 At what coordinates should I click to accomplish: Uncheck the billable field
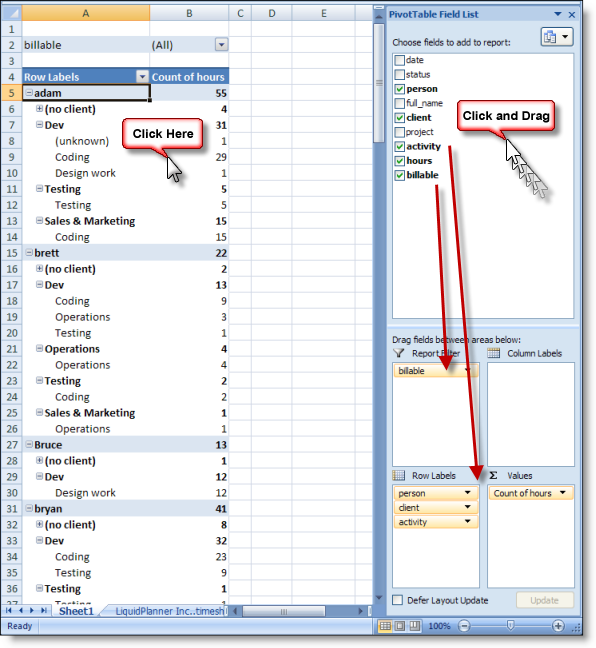click(399, 175)
